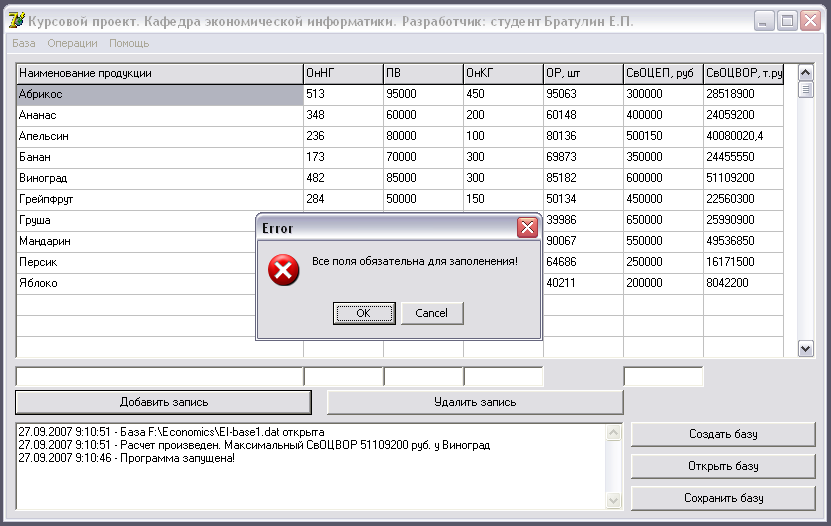Focus the ОнКГ input field below table
The image size is (831, 526).
pos(503,376)
